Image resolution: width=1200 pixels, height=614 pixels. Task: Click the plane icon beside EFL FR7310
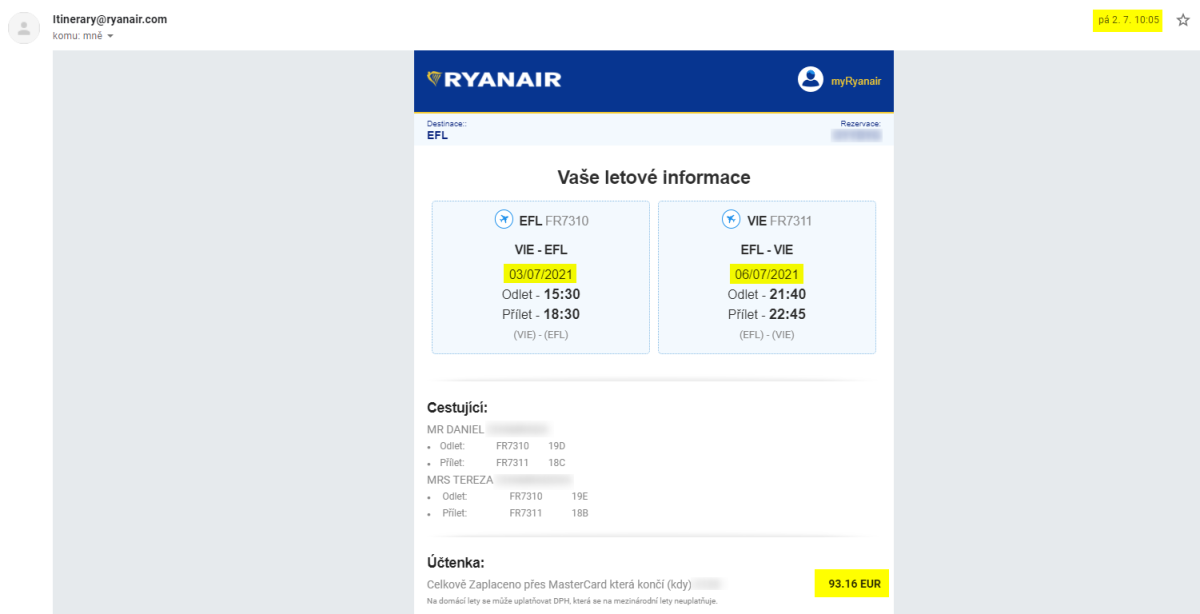(504, 219)
